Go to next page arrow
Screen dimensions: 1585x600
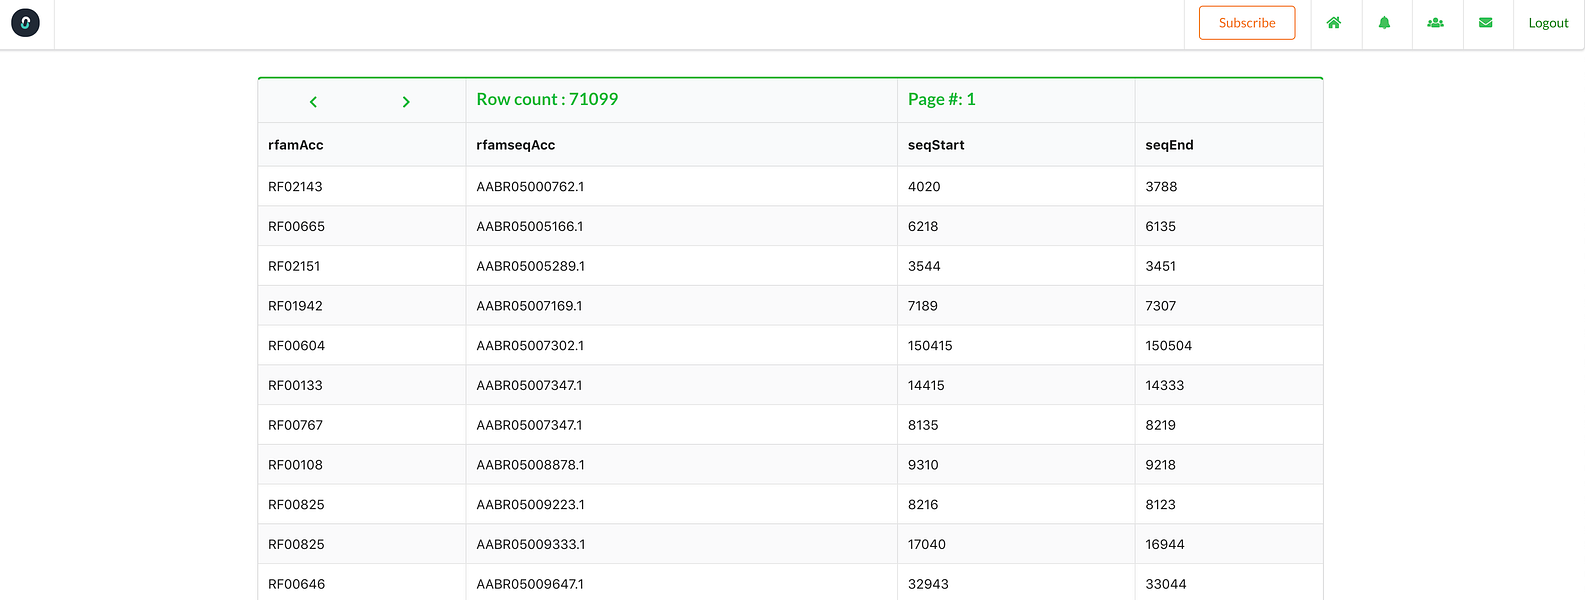(406, 102)
